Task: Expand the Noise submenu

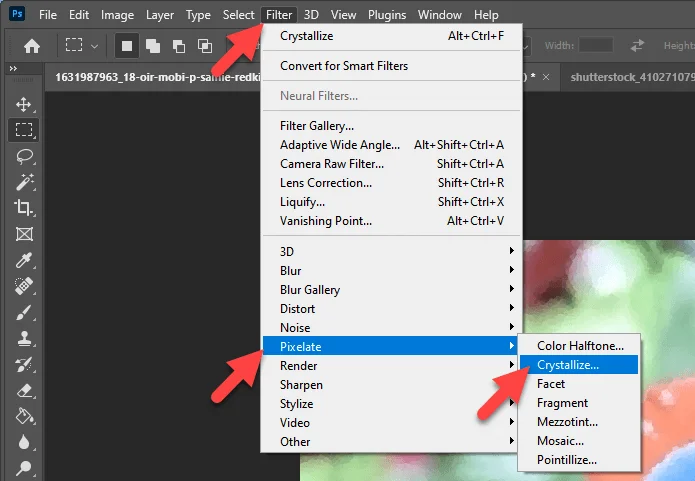Action: [x=390, y=328]
